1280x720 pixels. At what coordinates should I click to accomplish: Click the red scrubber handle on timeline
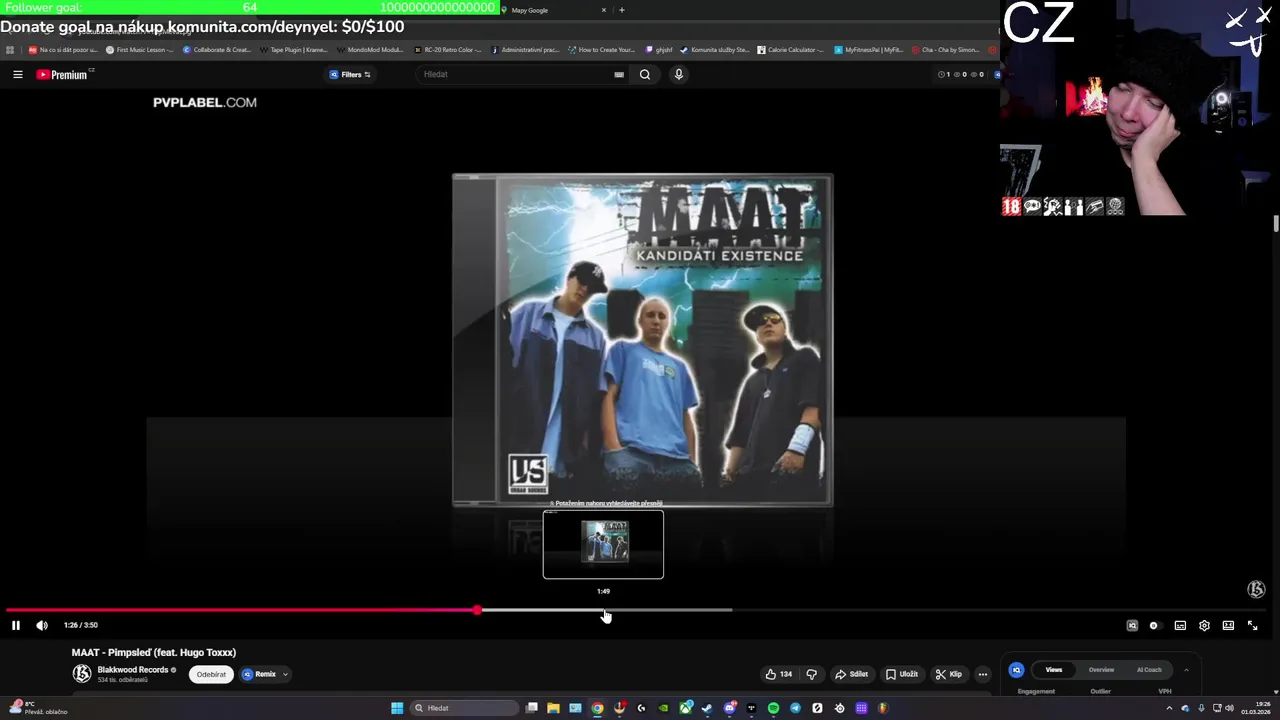point(477,610)
